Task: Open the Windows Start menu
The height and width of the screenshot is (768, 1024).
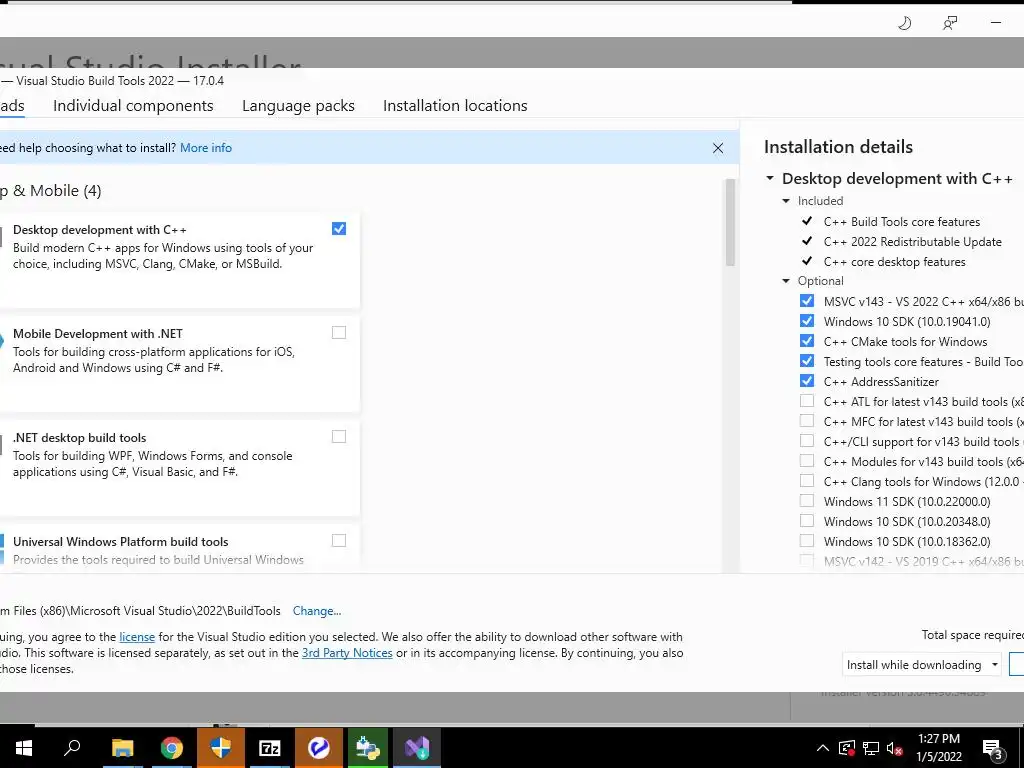Action: coord(24,748)
